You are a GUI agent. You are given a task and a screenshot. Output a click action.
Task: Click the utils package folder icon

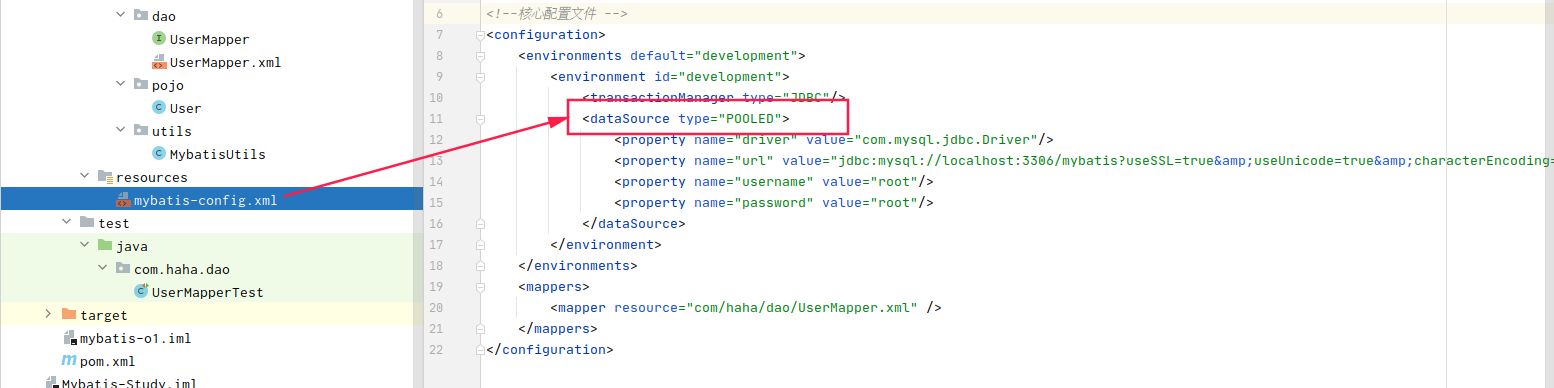click(x=140, y=131)
